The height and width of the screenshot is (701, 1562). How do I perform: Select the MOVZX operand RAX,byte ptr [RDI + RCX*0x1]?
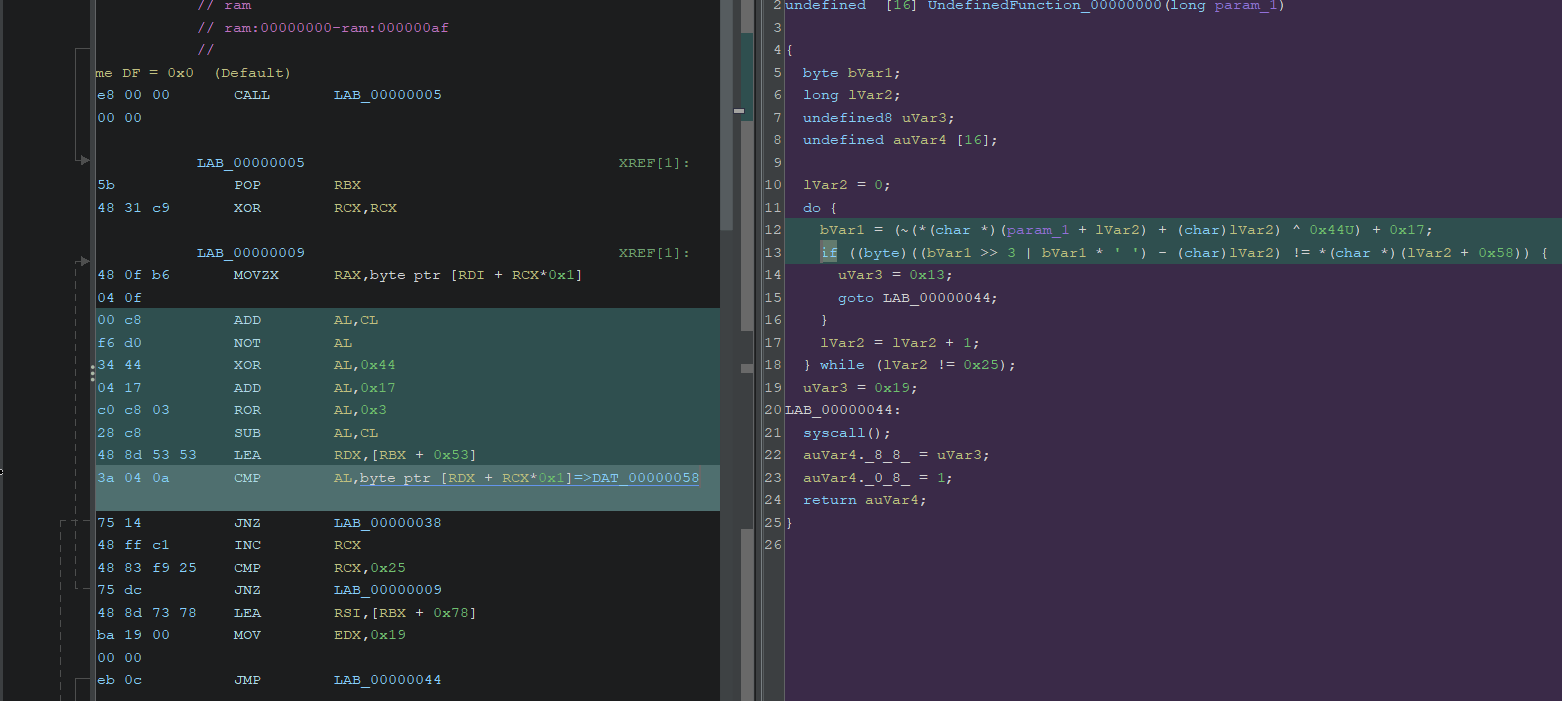(458, 275)
